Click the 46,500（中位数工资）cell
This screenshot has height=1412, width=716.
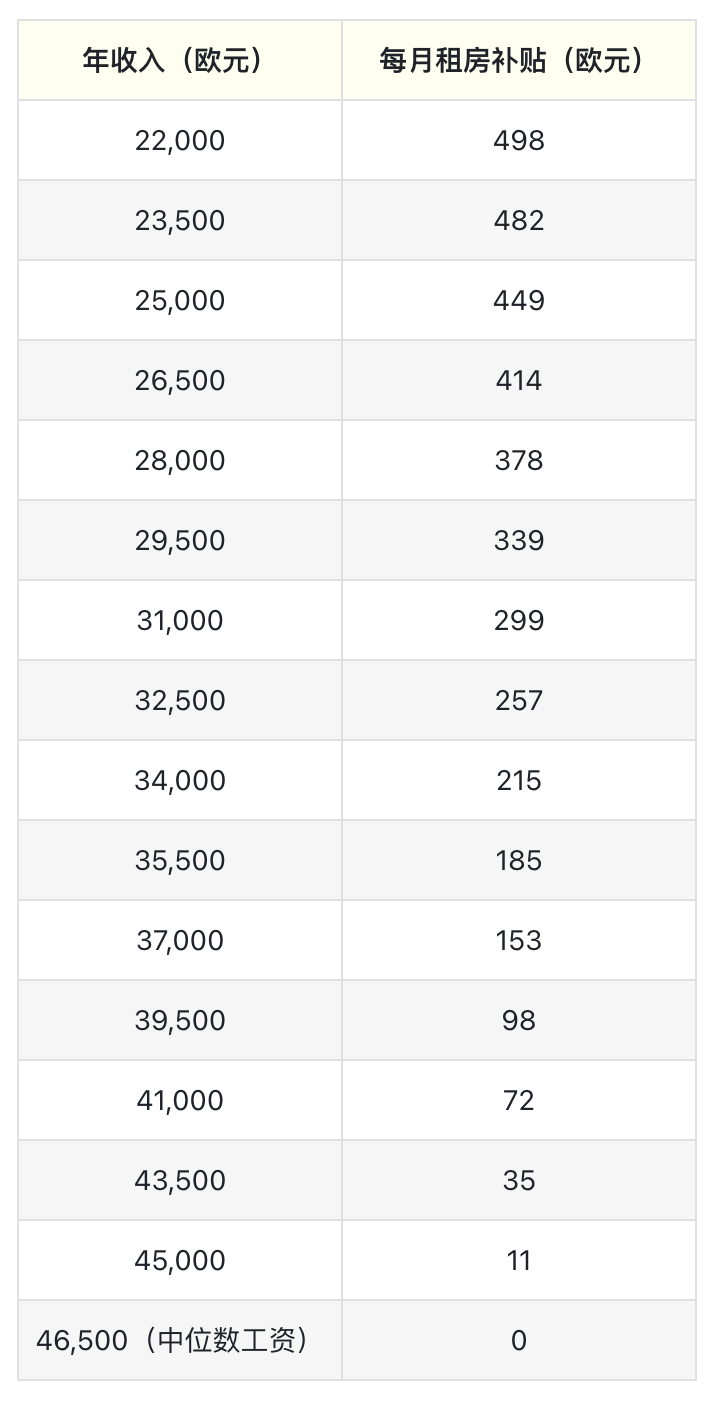180,1340
